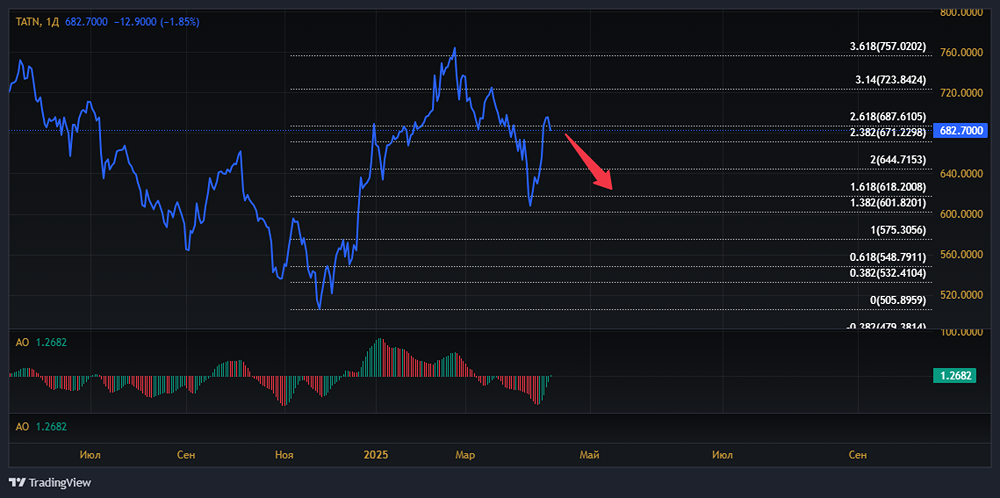Click the green 1.2682 AO axis tag

[959, 376]
